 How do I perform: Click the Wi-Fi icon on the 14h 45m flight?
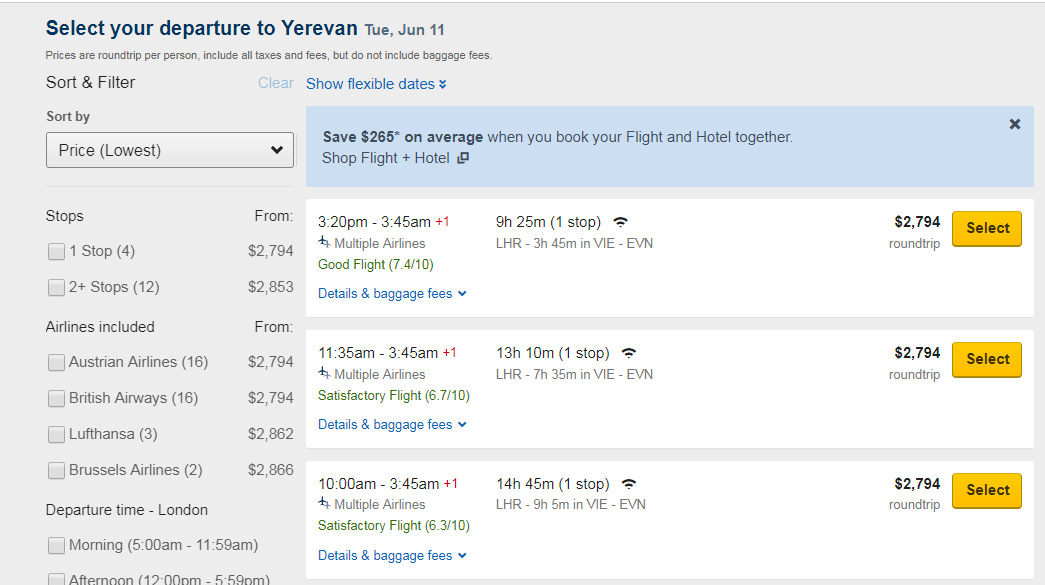628,484
